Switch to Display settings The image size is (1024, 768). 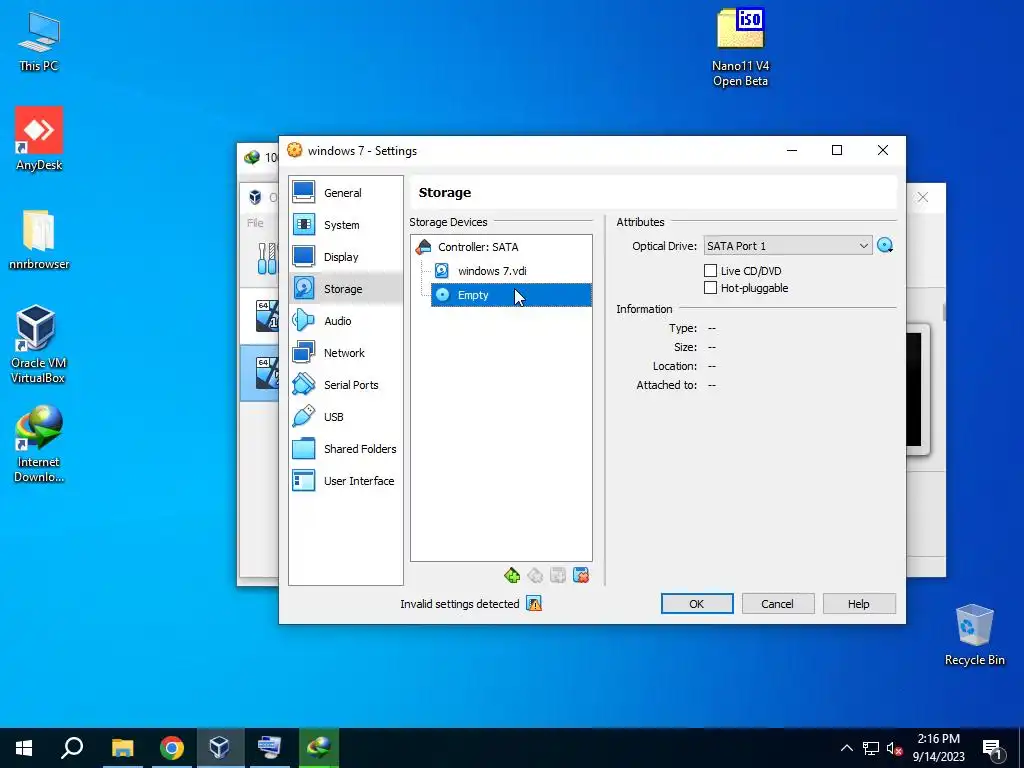tap(345, 257)
